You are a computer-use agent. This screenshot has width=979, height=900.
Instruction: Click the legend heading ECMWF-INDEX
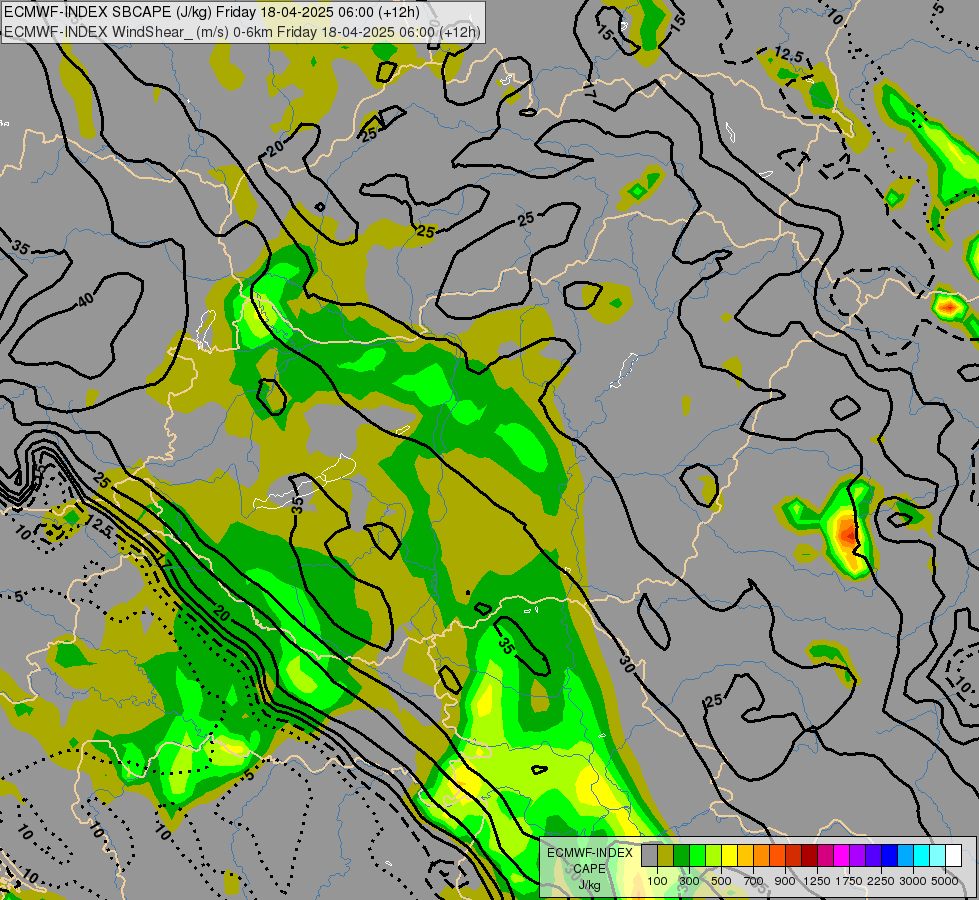point(589,853)
